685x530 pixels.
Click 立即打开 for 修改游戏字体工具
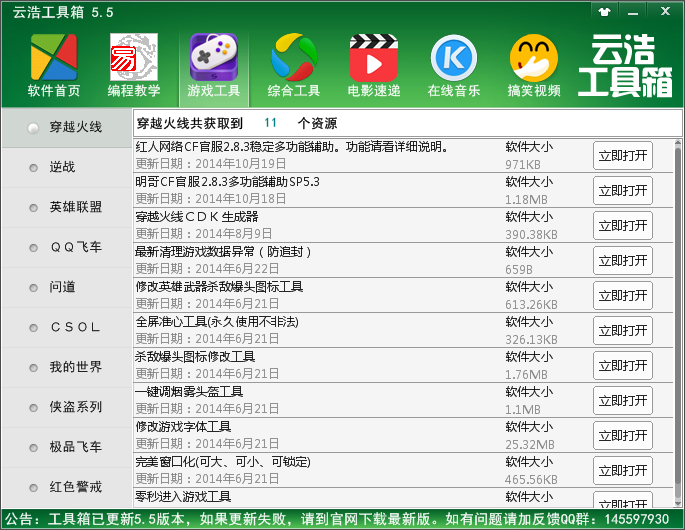click(x=623, y=435)
